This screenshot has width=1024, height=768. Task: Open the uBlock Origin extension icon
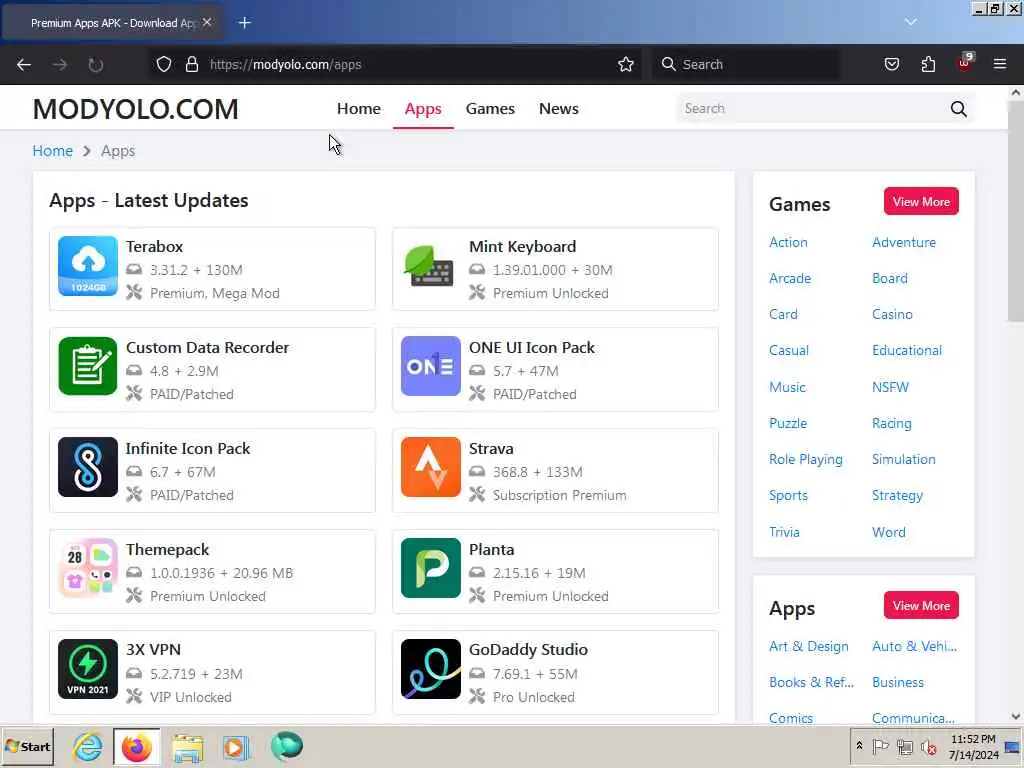pyautogui.click(x=965, y=63)
